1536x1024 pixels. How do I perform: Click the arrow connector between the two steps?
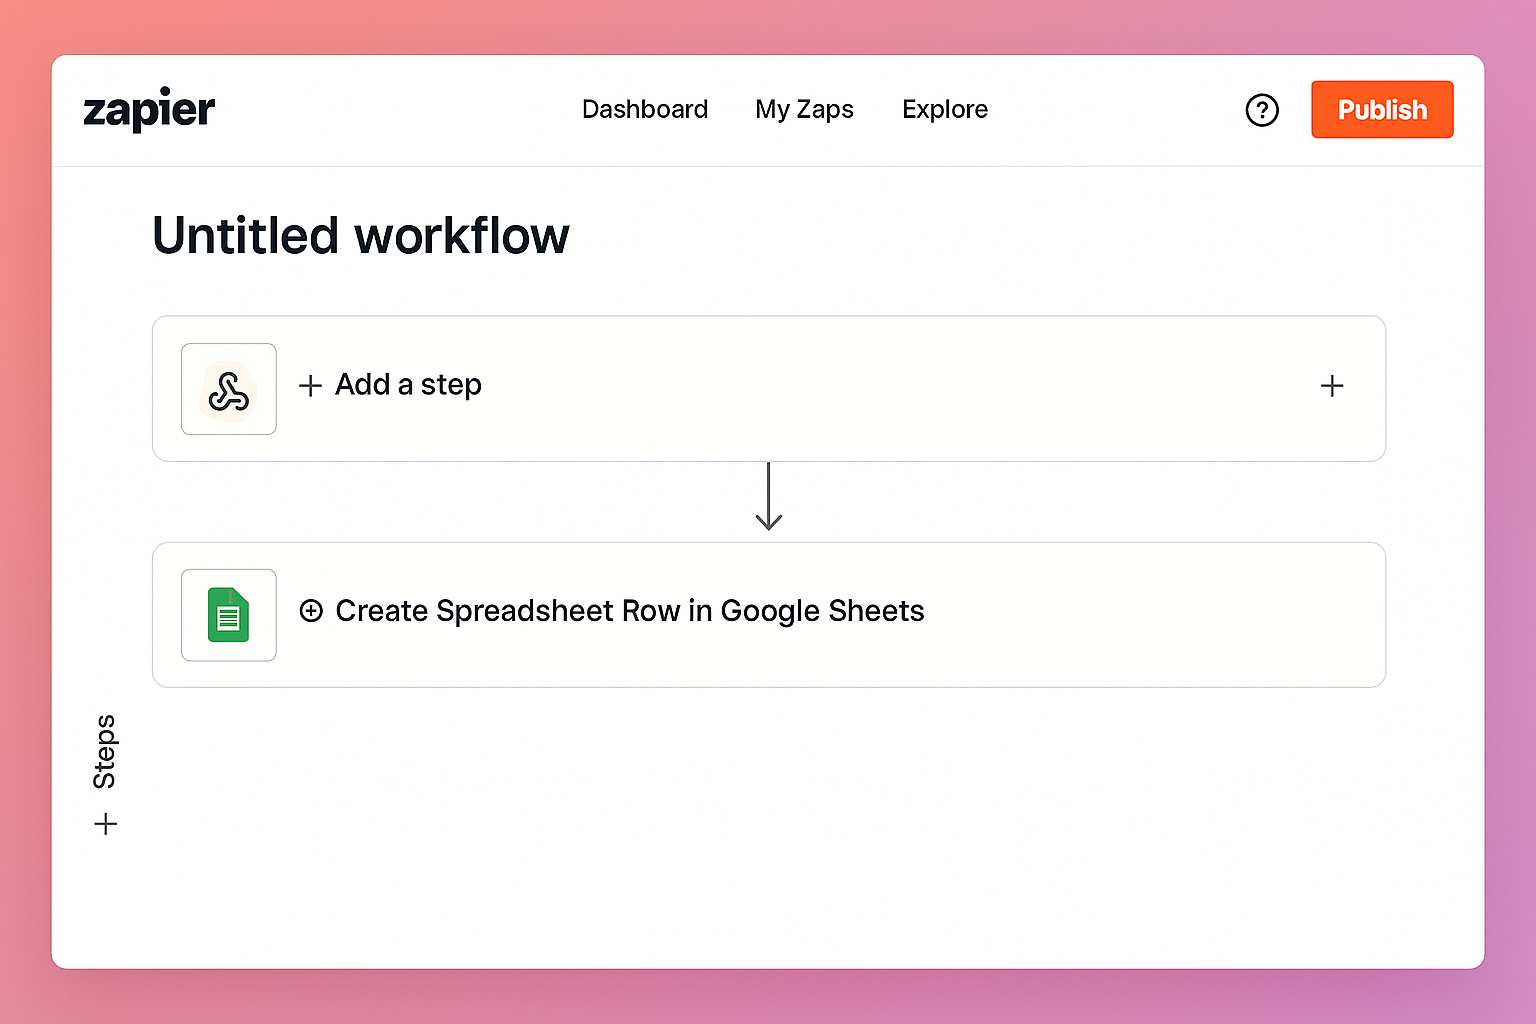769,497
